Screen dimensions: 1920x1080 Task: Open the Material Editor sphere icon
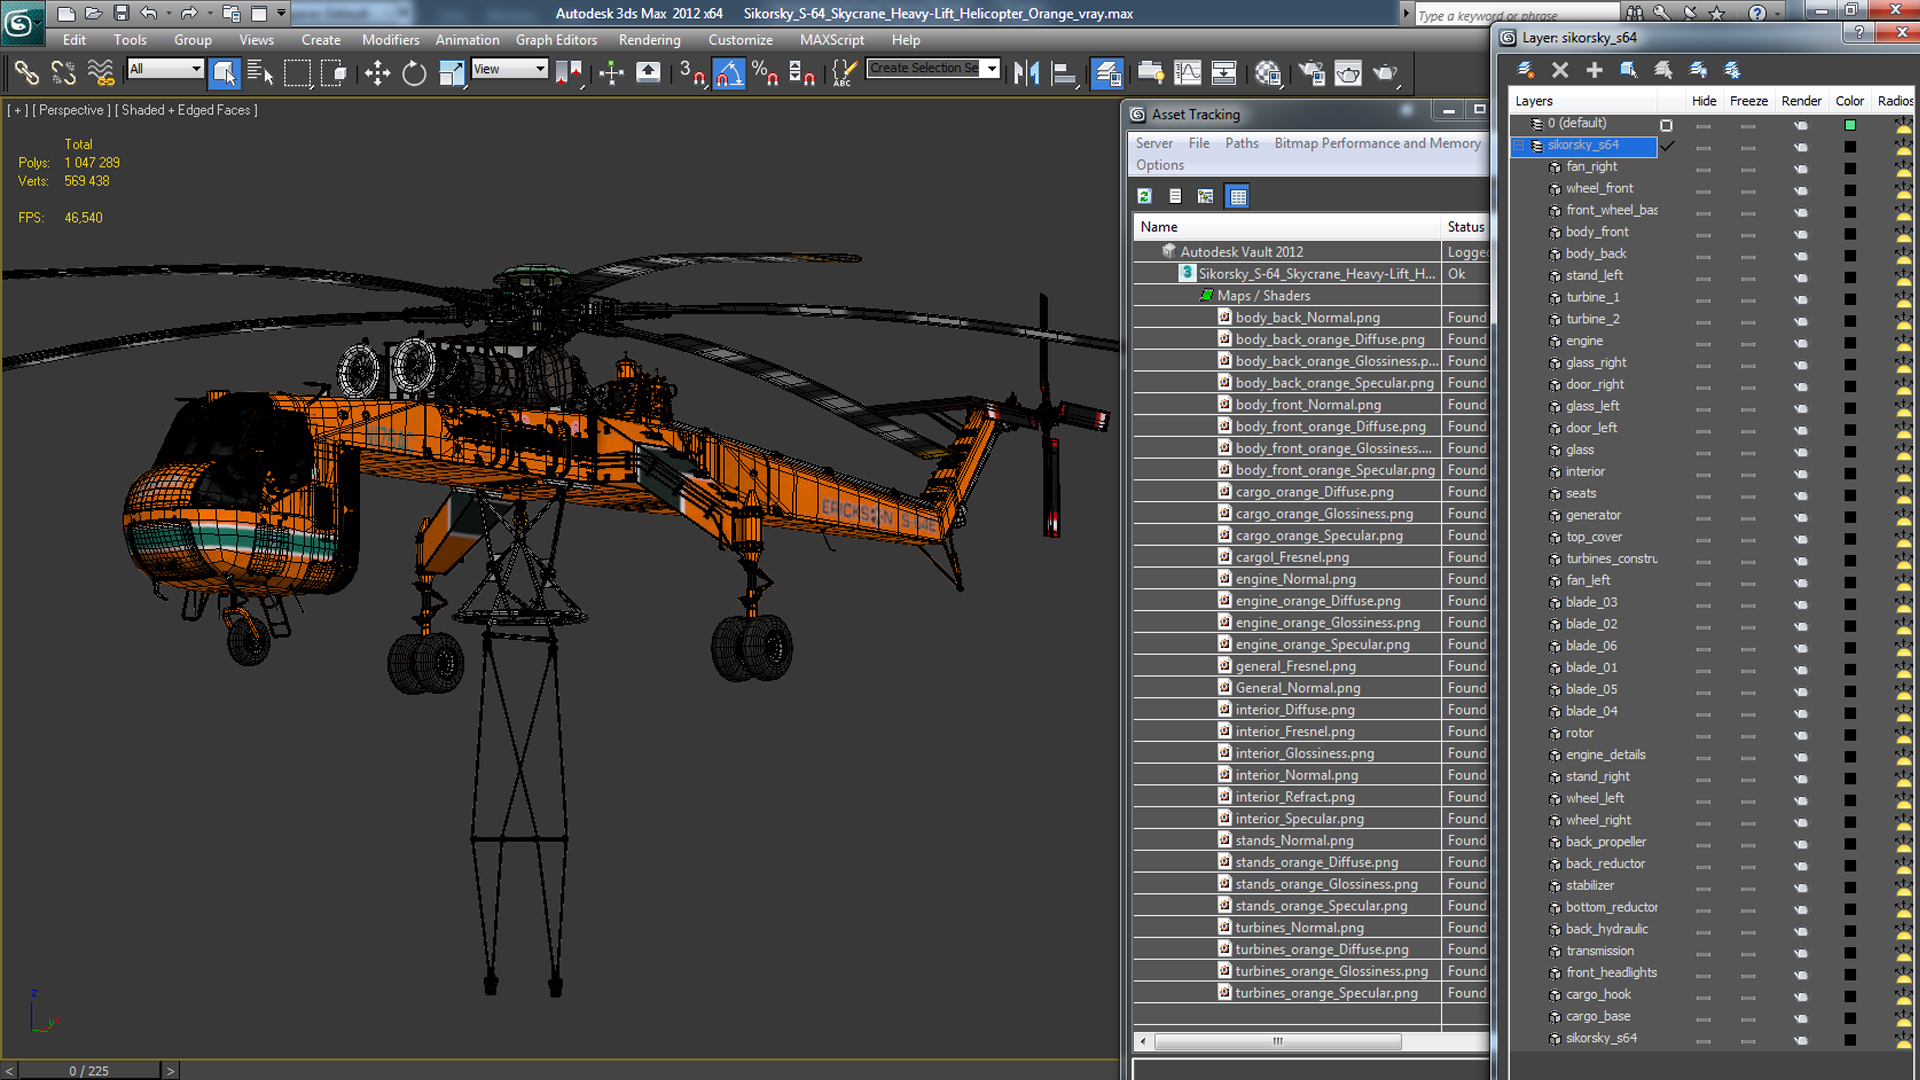(x=1268, y=73)
